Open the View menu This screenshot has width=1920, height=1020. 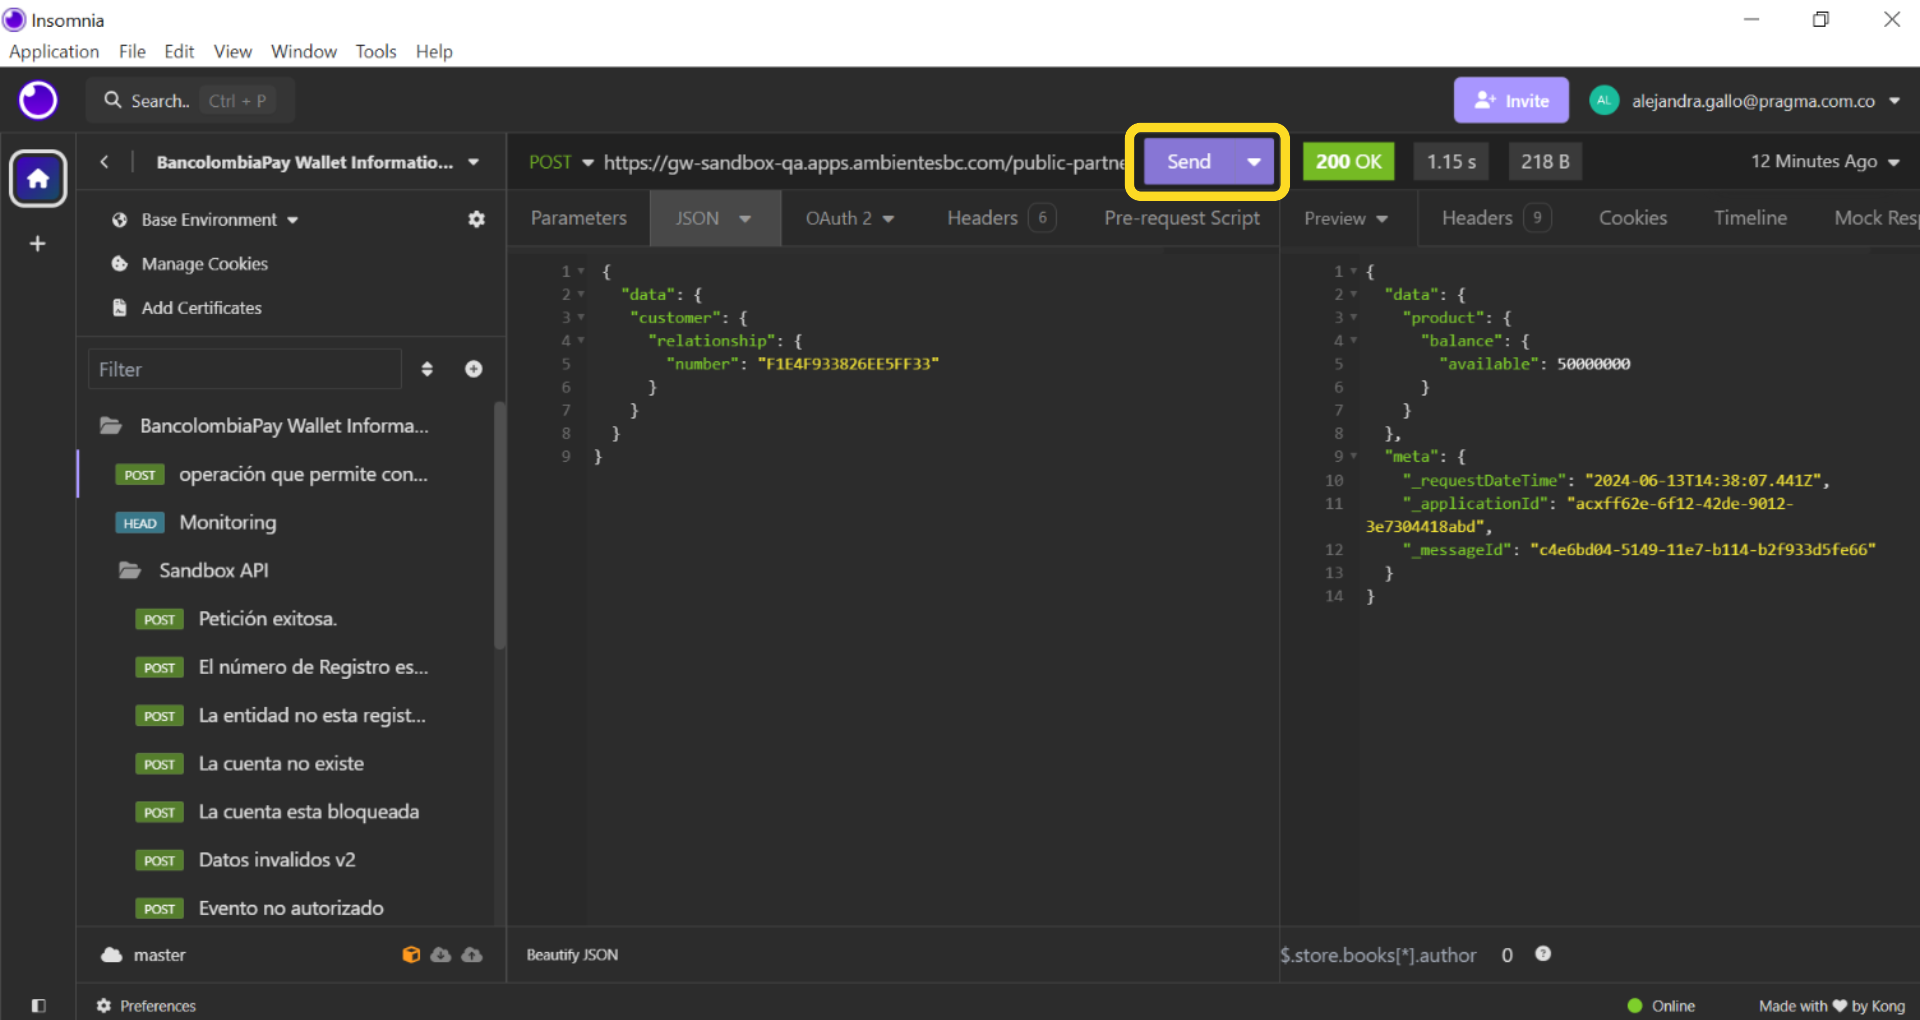coord(232,51)
